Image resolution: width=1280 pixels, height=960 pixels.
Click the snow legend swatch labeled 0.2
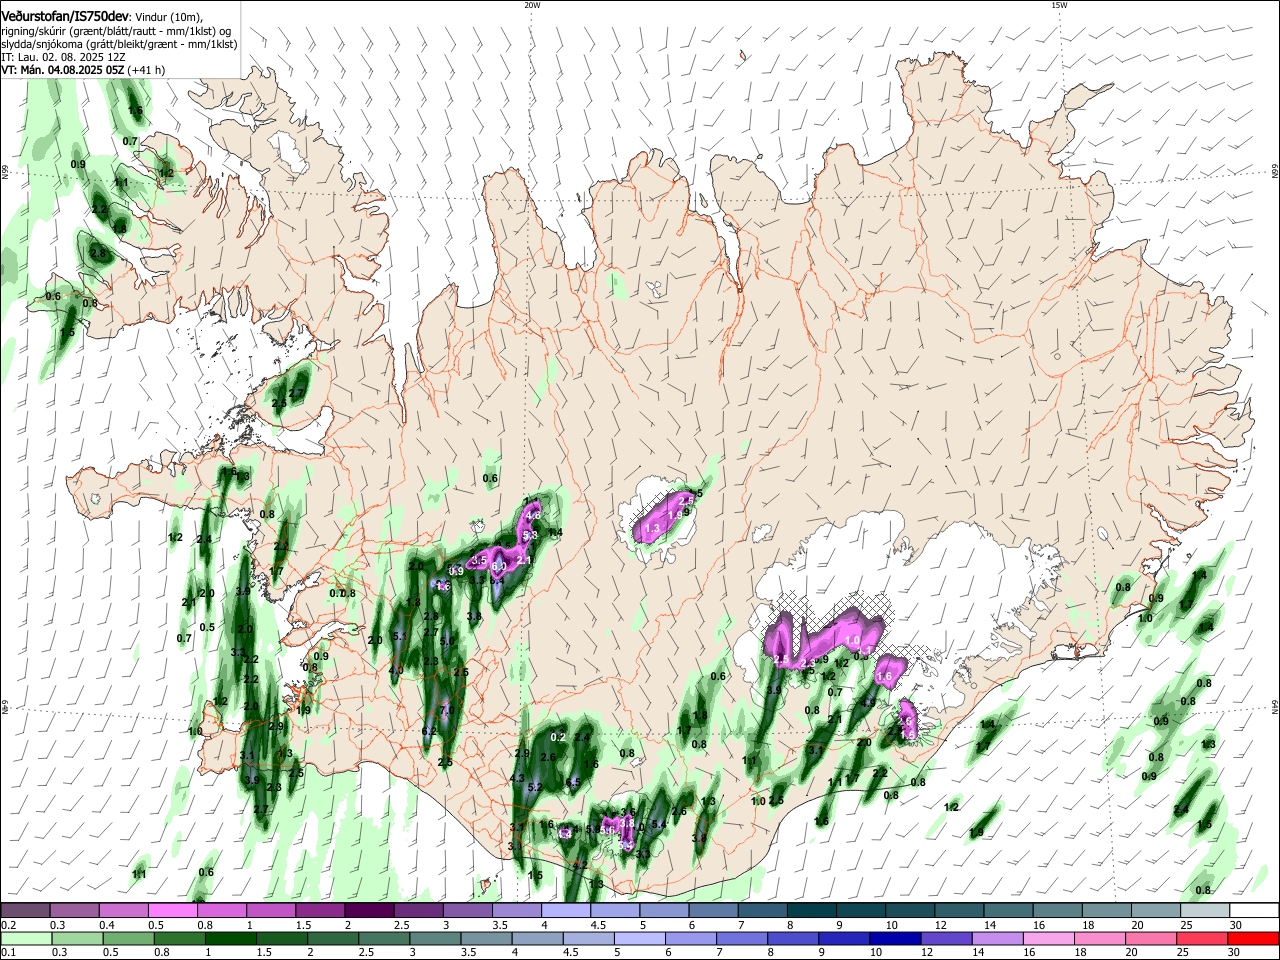(x=25, y=910)
